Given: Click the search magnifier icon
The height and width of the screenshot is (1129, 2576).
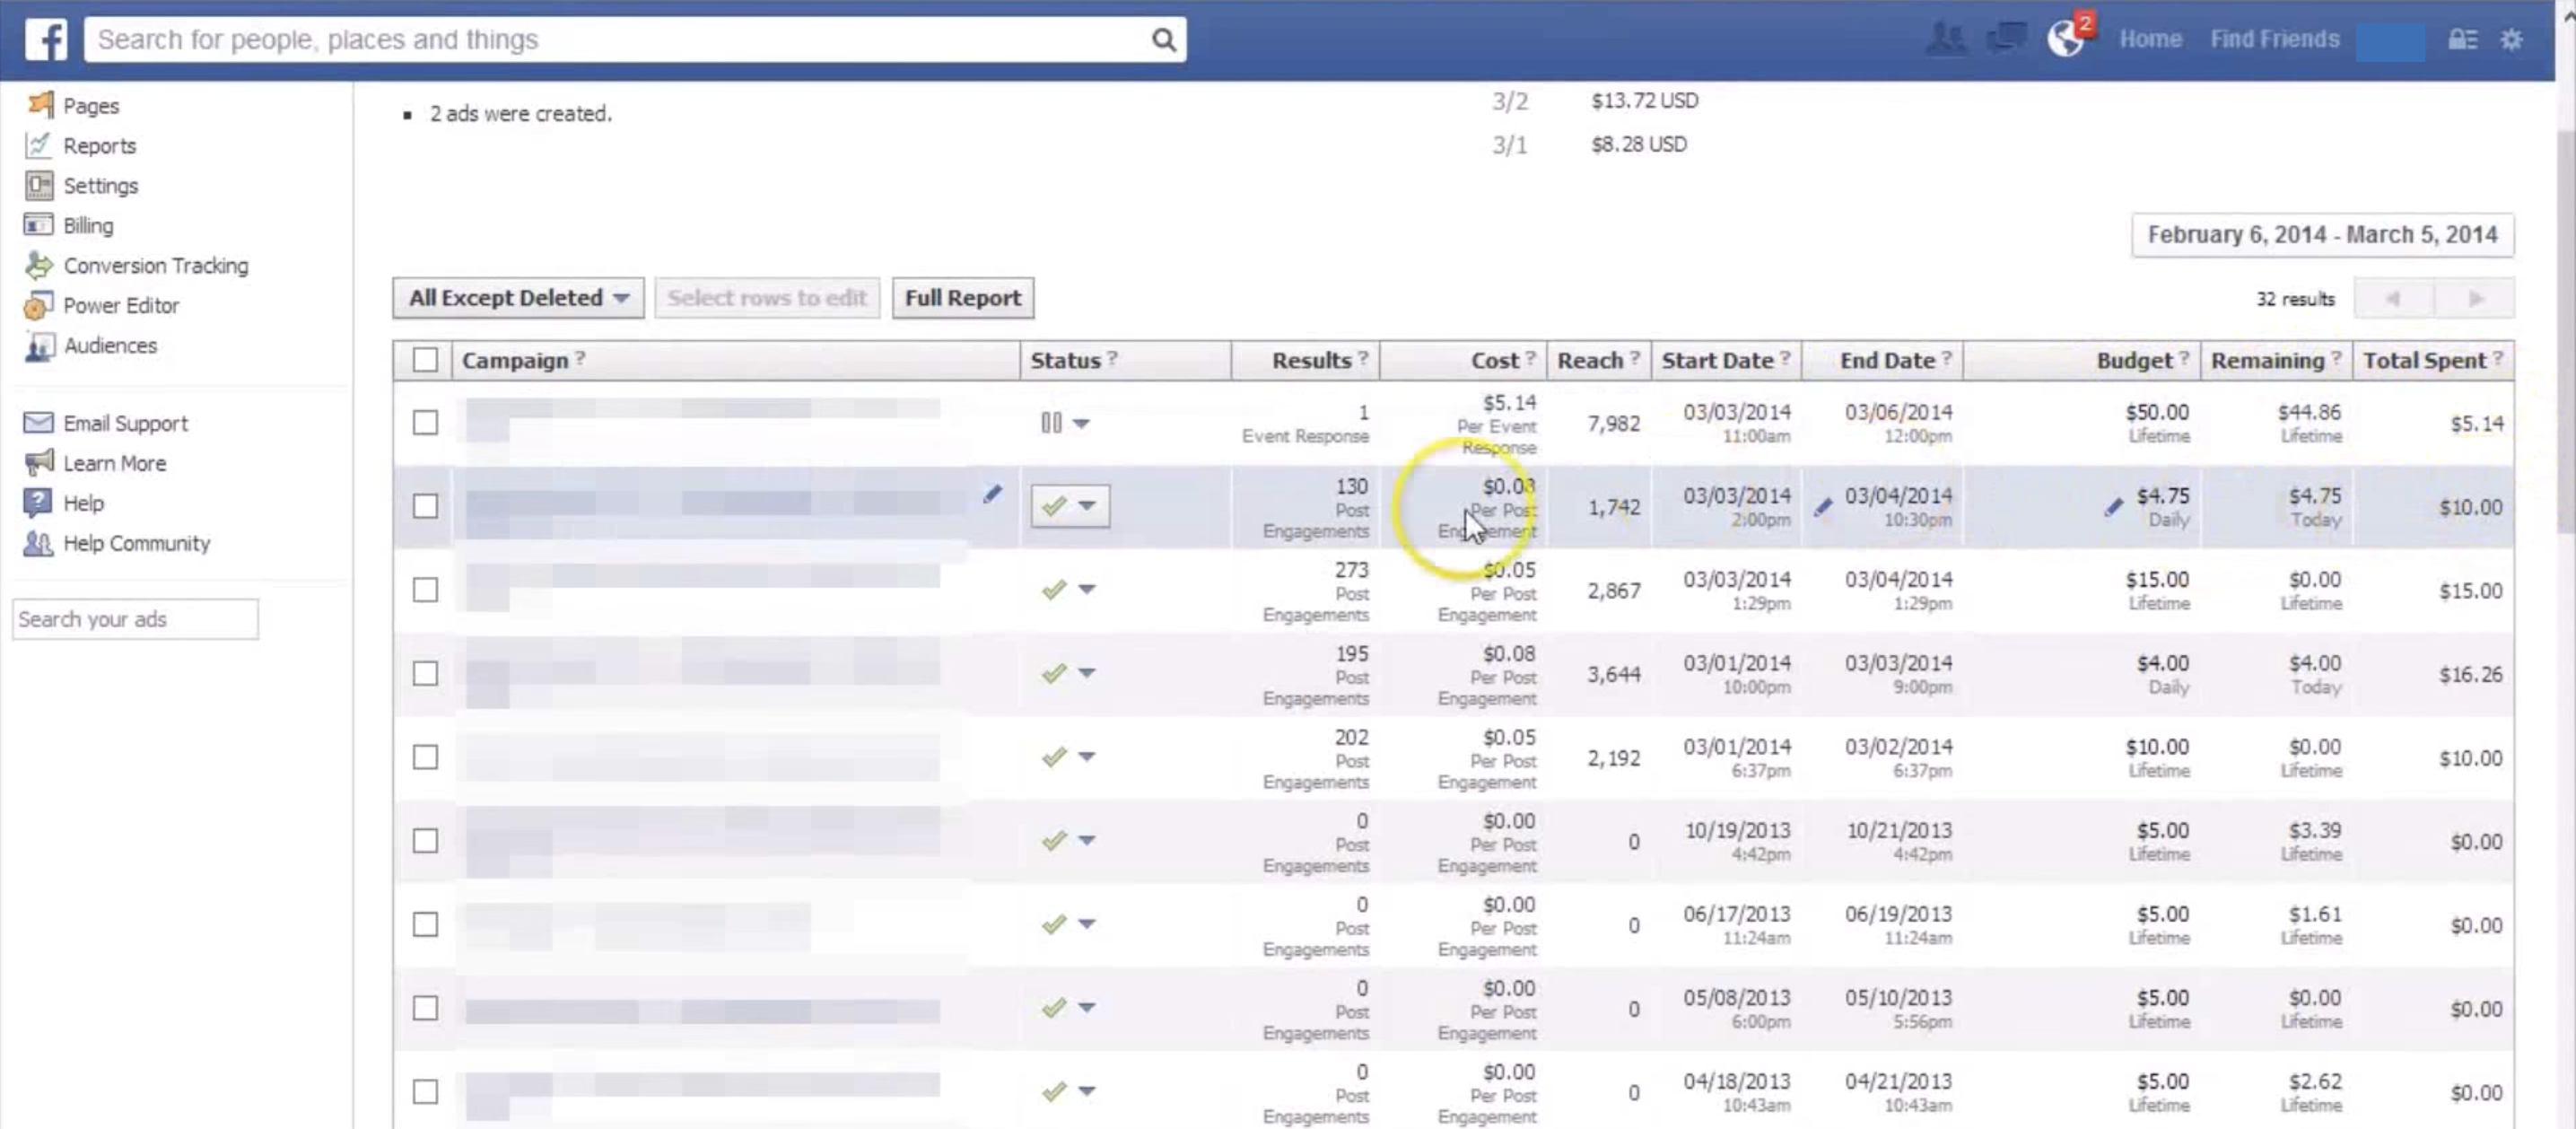Looking at the screenshot, I should pos(1162,39).
